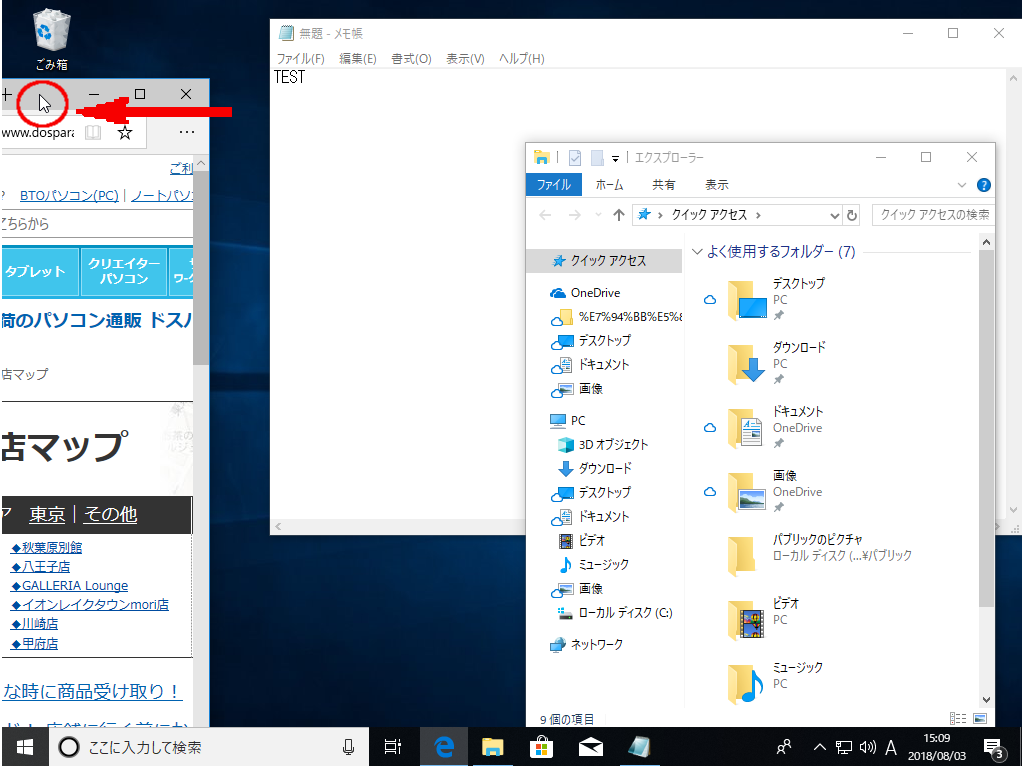Click タブレット category button on webpage

coord(40,272)
